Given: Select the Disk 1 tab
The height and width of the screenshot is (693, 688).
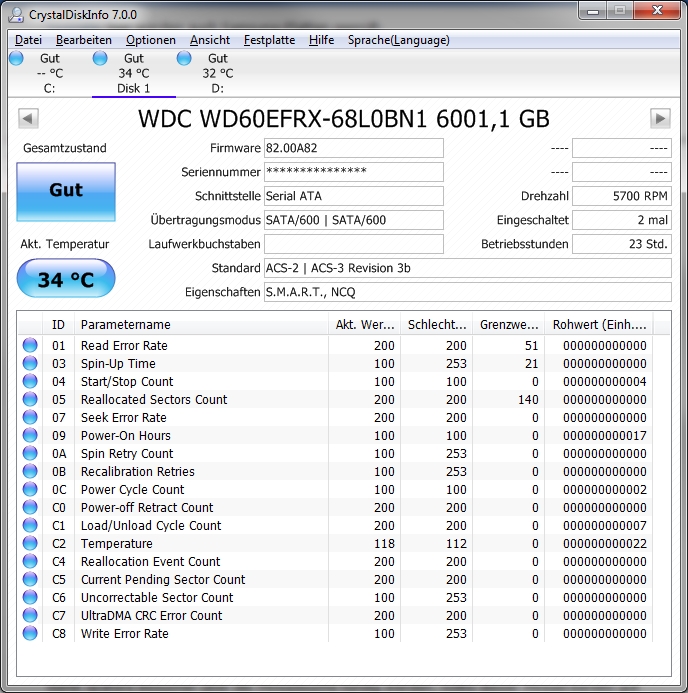Looking at the screenshot, I should [x=133, y=73].
